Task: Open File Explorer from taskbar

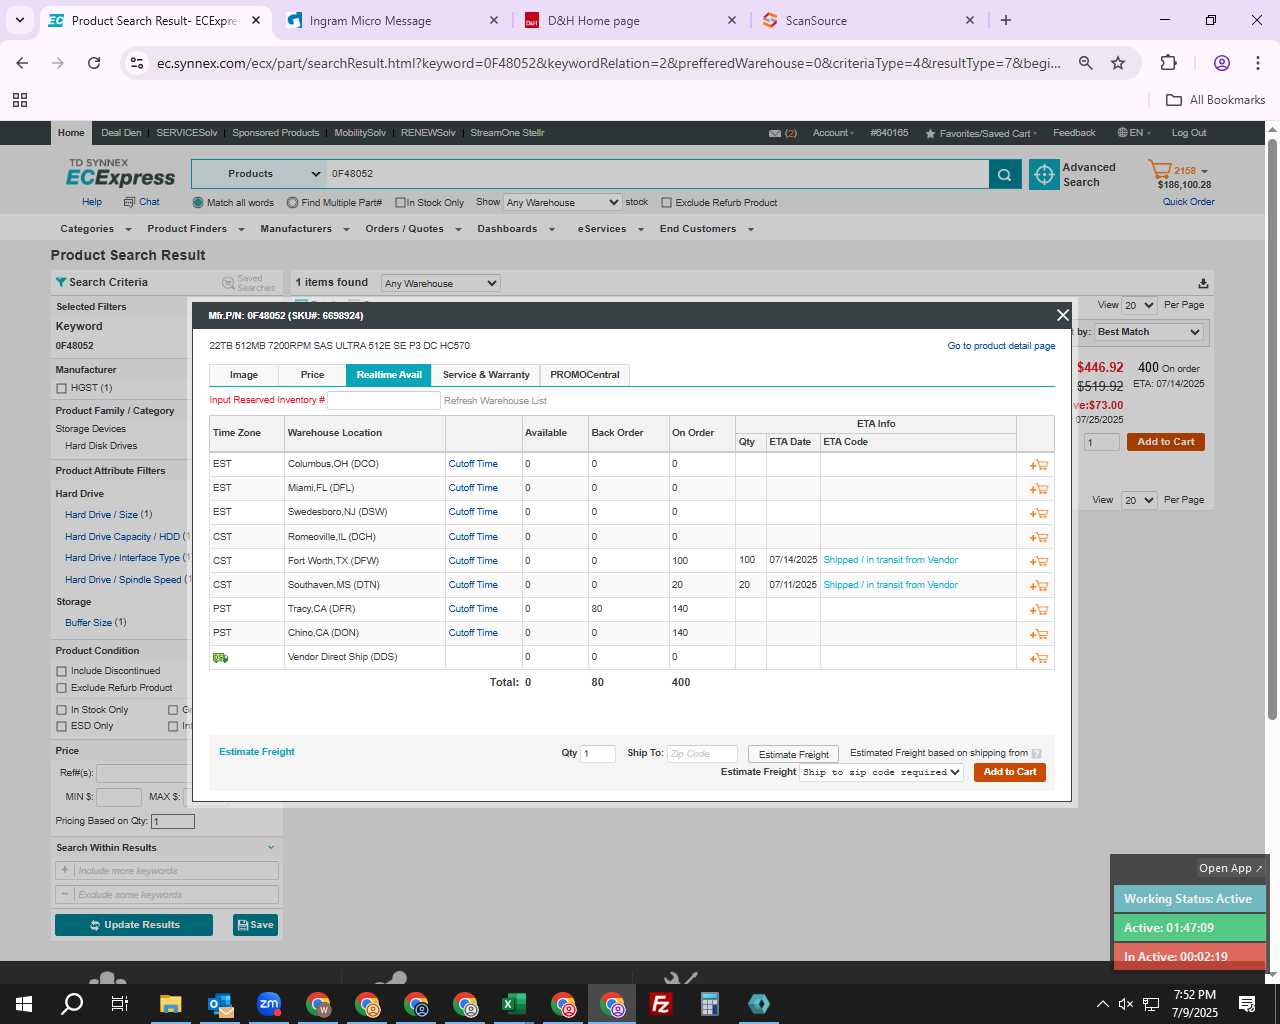Action: click(x=170, y=1004)
